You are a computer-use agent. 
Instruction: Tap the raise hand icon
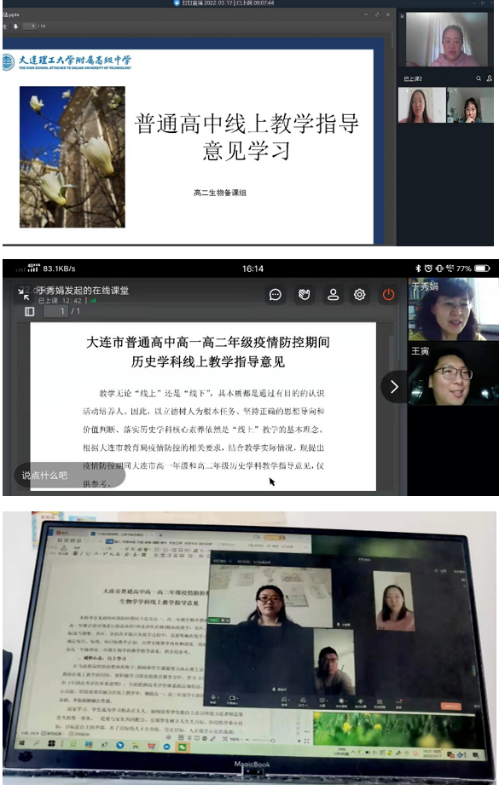click(x=304, y=295)
